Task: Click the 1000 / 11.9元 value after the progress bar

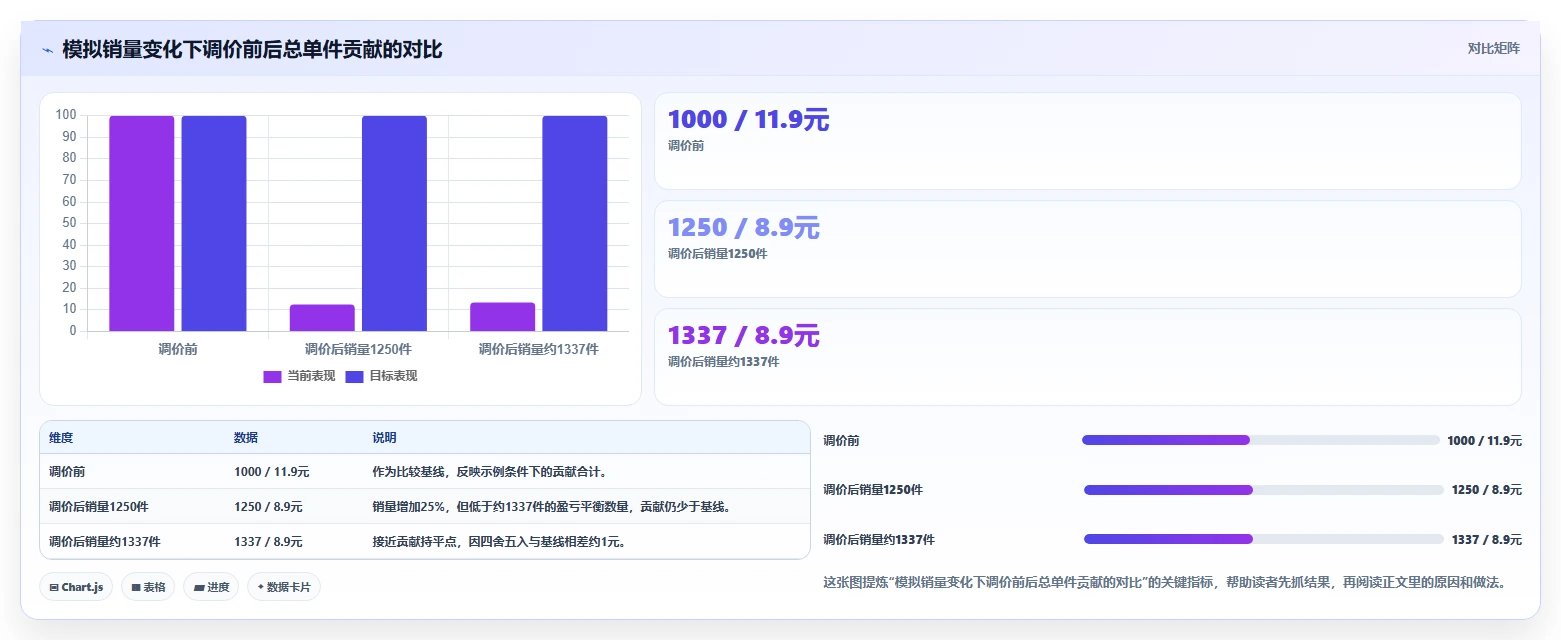Action: (1484, 441)
